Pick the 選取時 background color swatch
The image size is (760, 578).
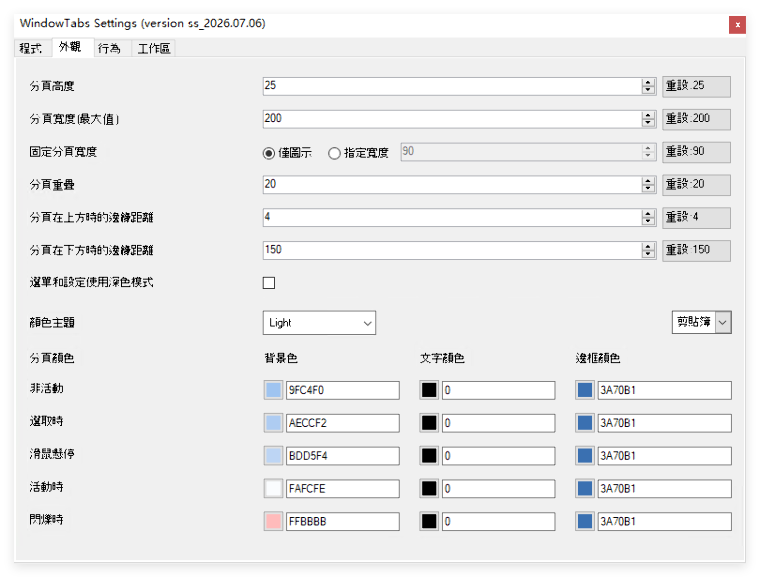(273, 423)
